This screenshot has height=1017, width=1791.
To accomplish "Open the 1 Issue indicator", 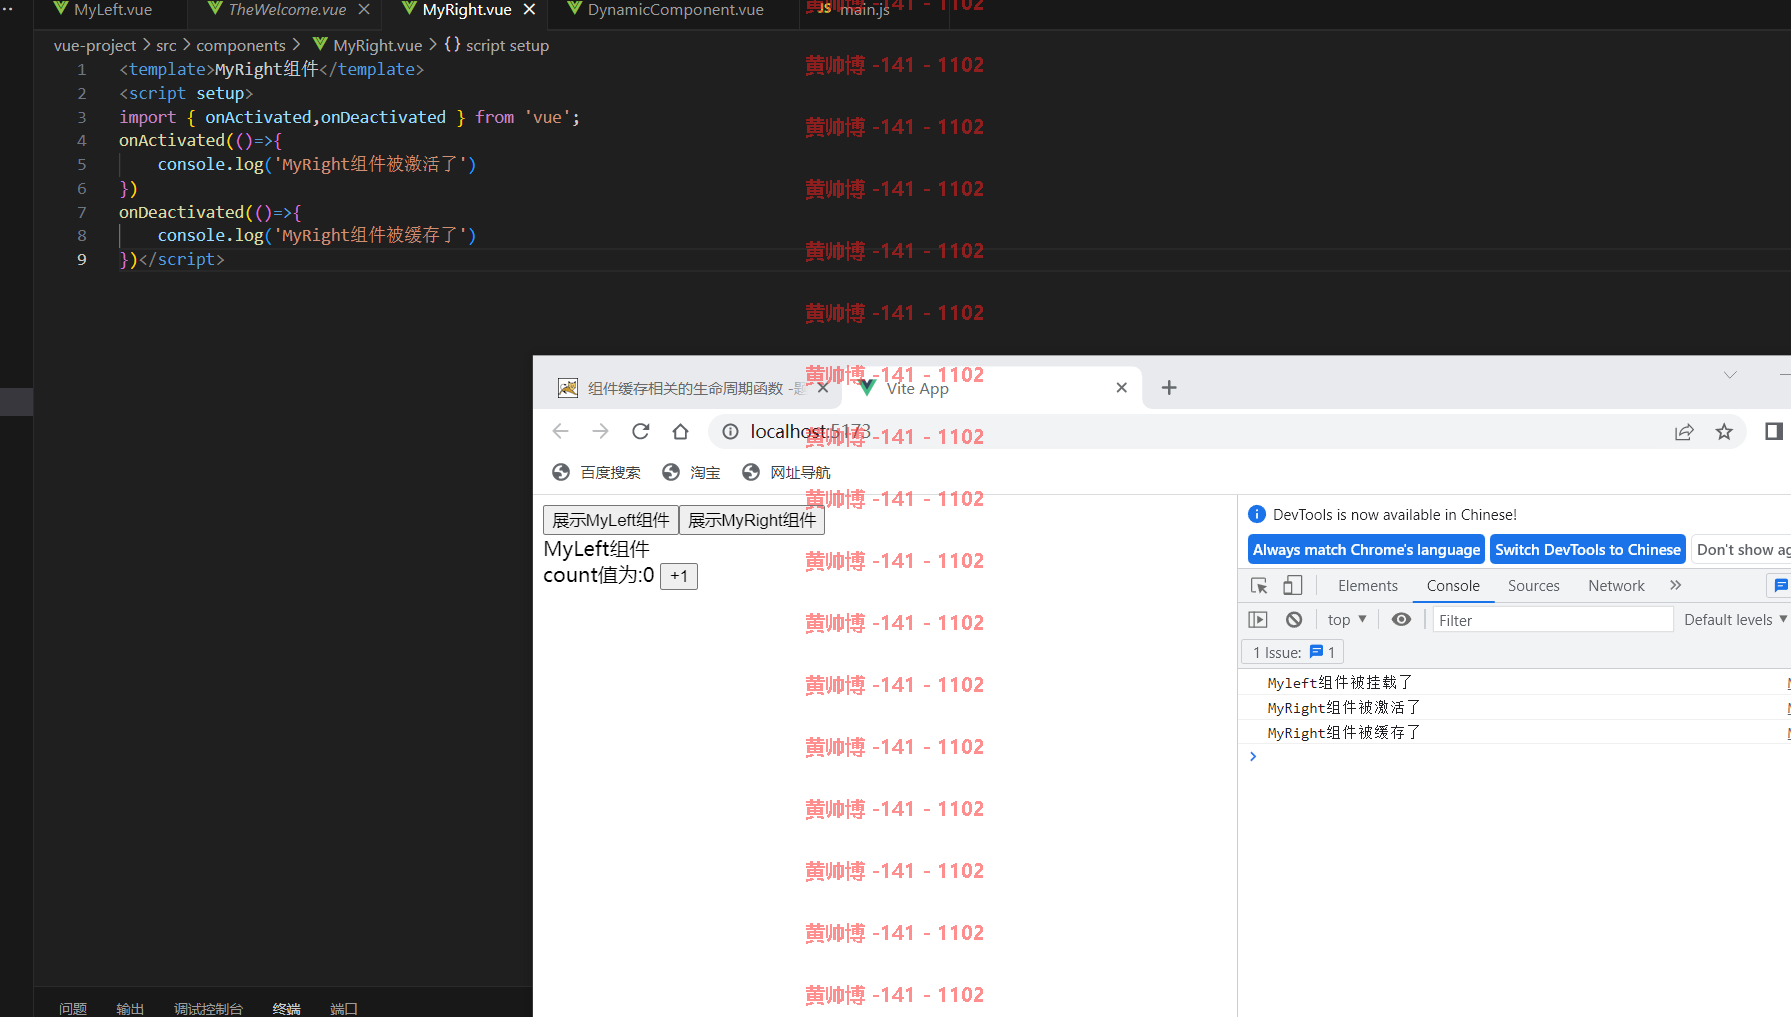I will [x=1293, y=652].
